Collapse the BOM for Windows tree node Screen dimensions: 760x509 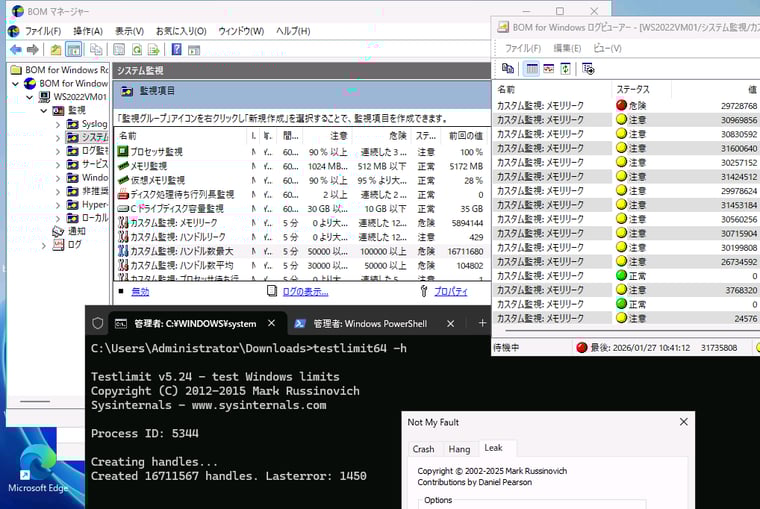pyautogui.click(x=16, y=83)
